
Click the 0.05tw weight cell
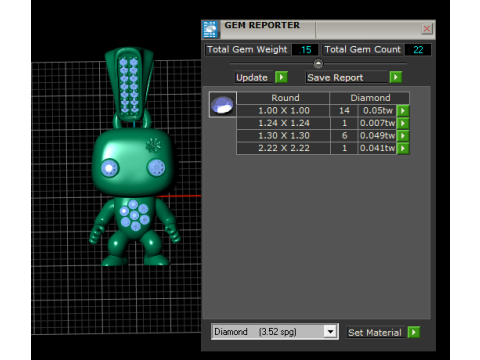pos(377,111)
